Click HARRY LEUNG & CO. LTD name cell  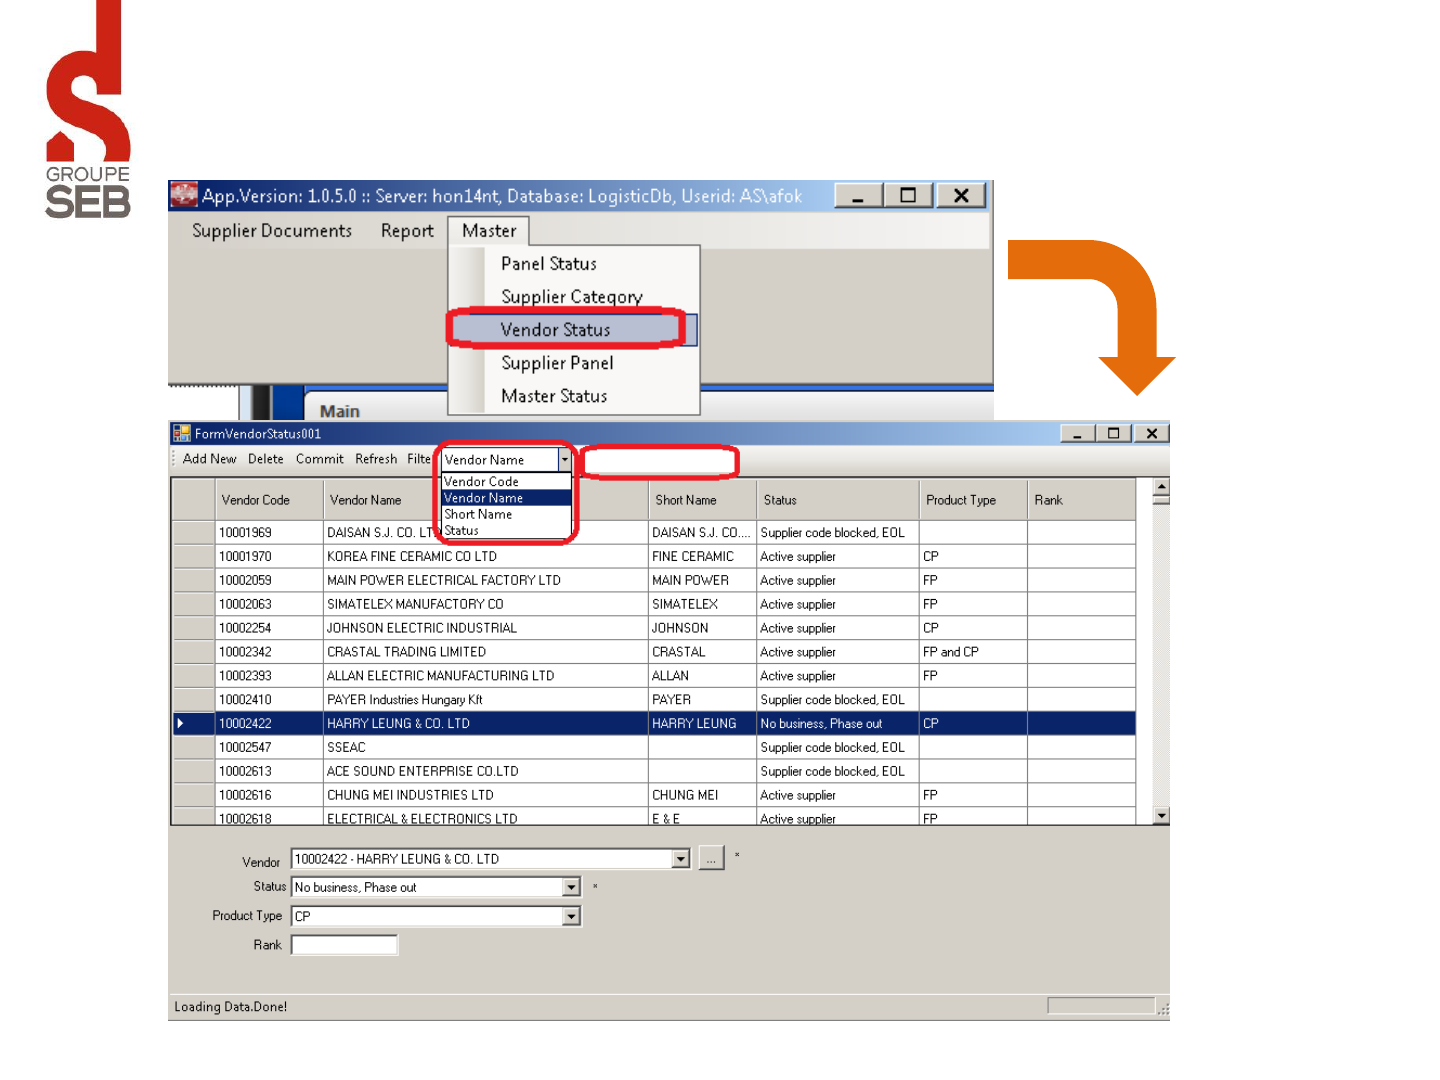point(486,723)
